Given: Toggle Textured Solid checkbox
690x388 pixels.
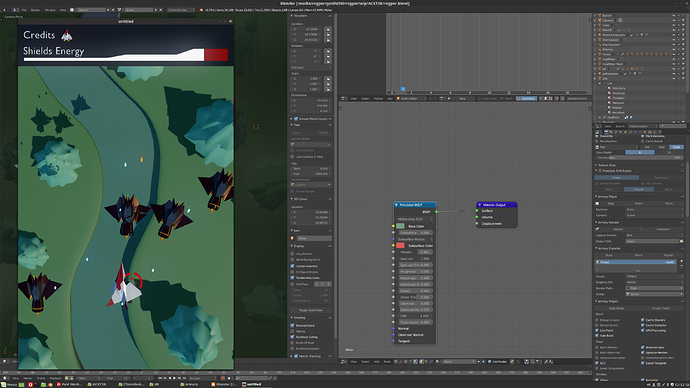Looking at the screenshot, I should [x=293, y=326].
